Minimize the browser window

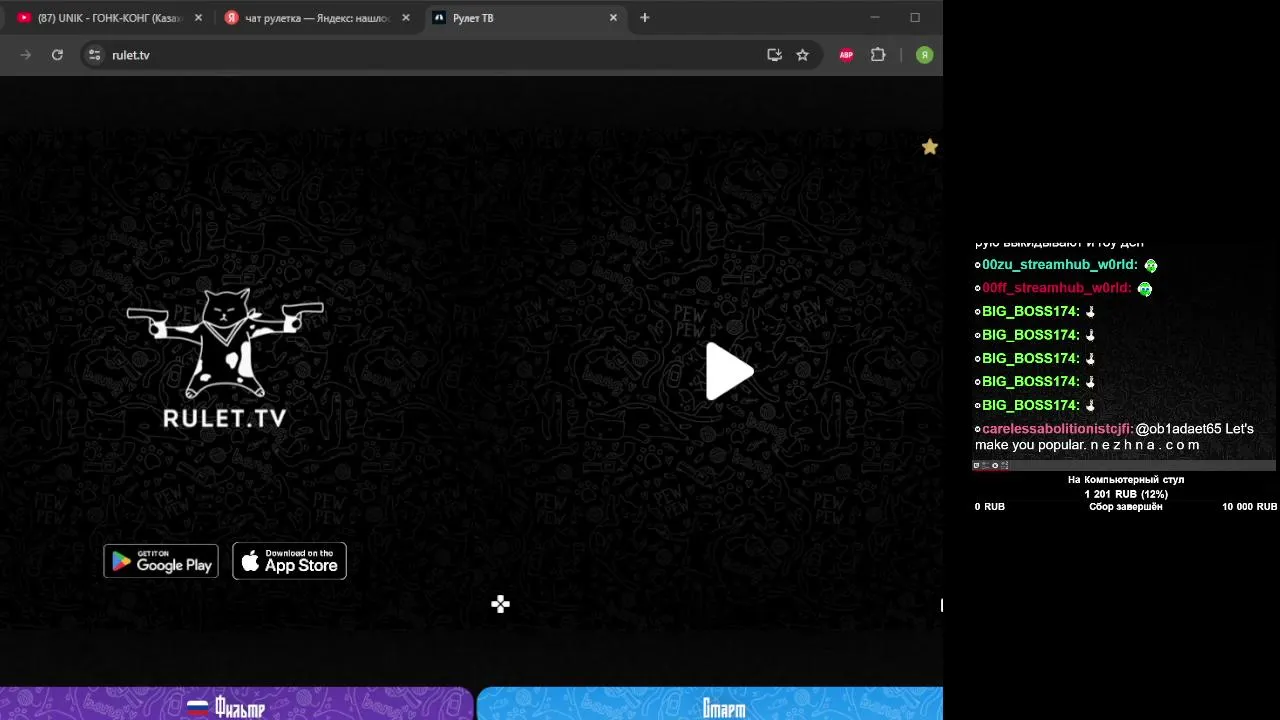pyautogui.click(x=875, y=18)
